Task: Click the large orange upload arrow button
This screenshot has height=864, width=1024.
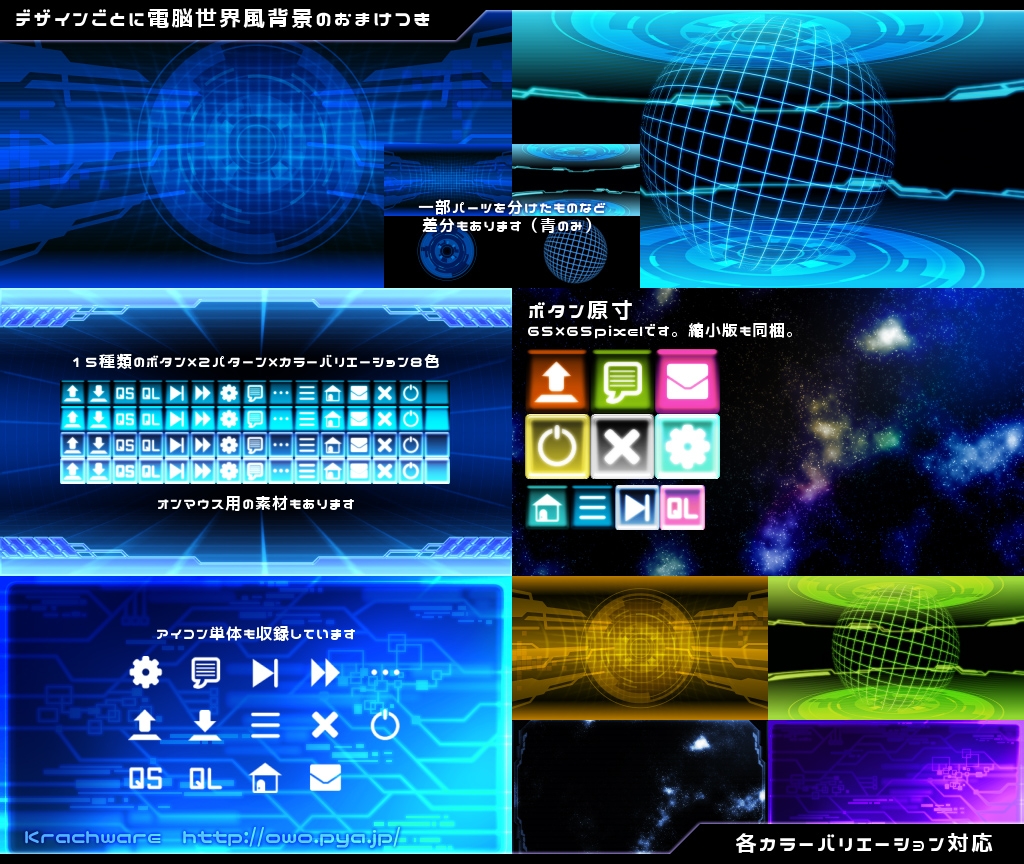Action: 556,381
